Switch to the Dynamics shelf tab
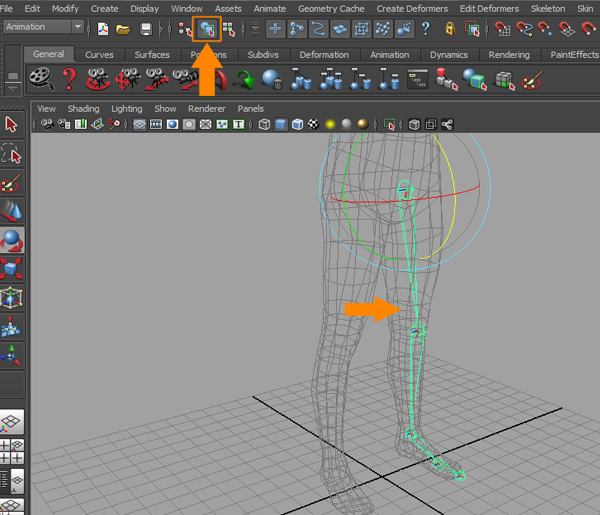The image size is (600, 515). pos(448,55)
